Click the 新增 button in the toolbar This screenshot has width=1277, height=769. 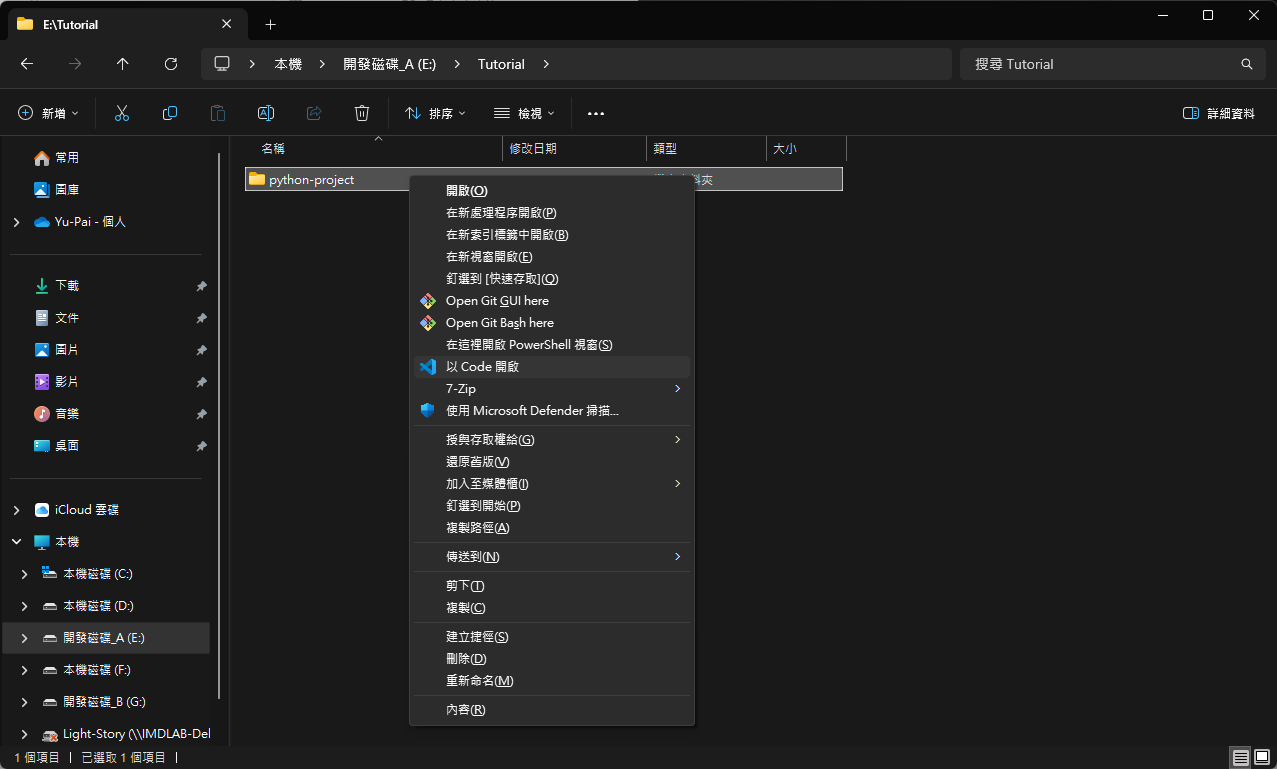click(47, 113)
